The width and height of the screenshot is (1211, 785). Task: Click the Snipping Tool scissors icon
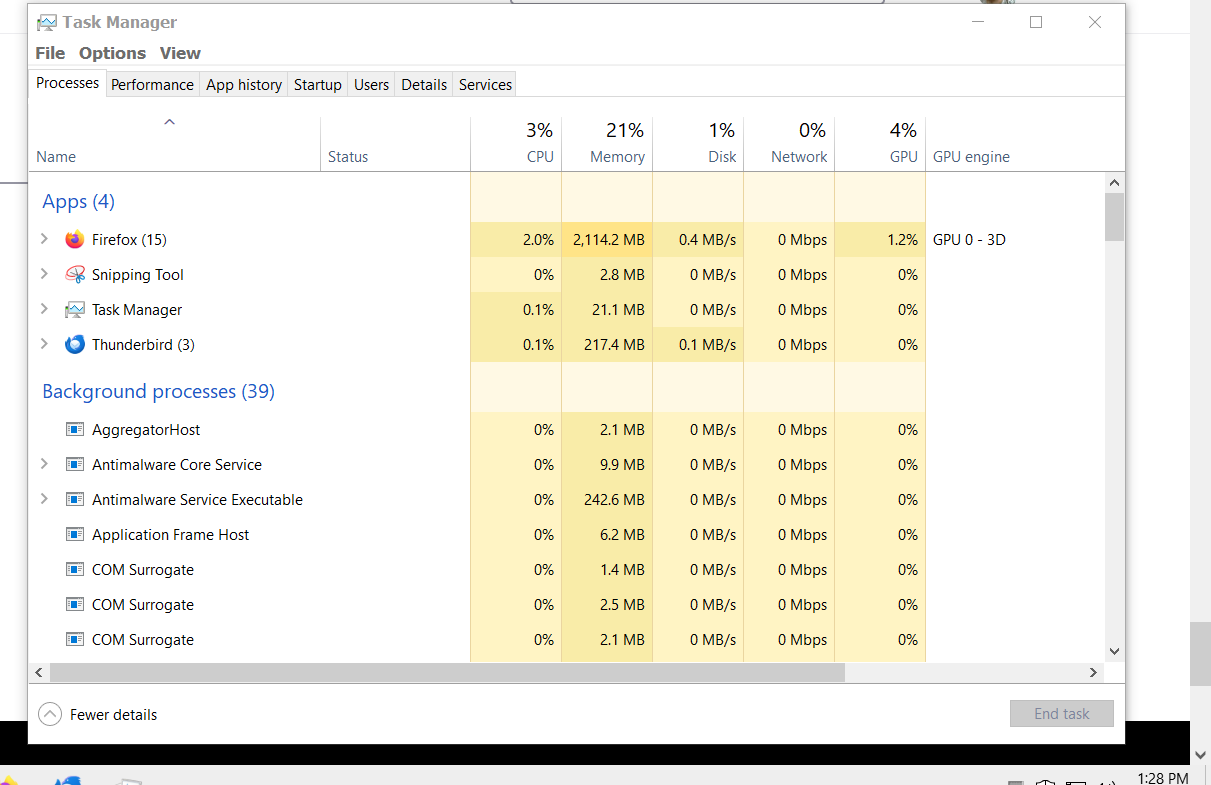pos(74,275)
